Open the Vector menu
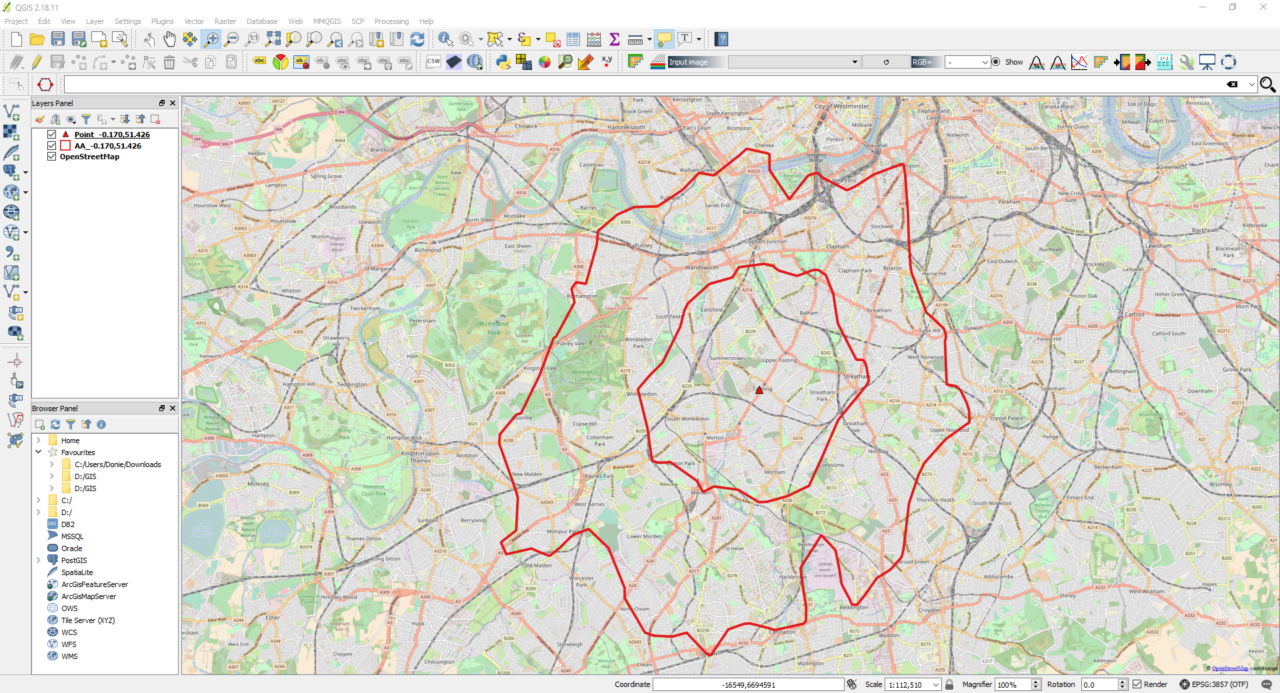Viewport: 1280px width, 693px height. click(193, 21)
